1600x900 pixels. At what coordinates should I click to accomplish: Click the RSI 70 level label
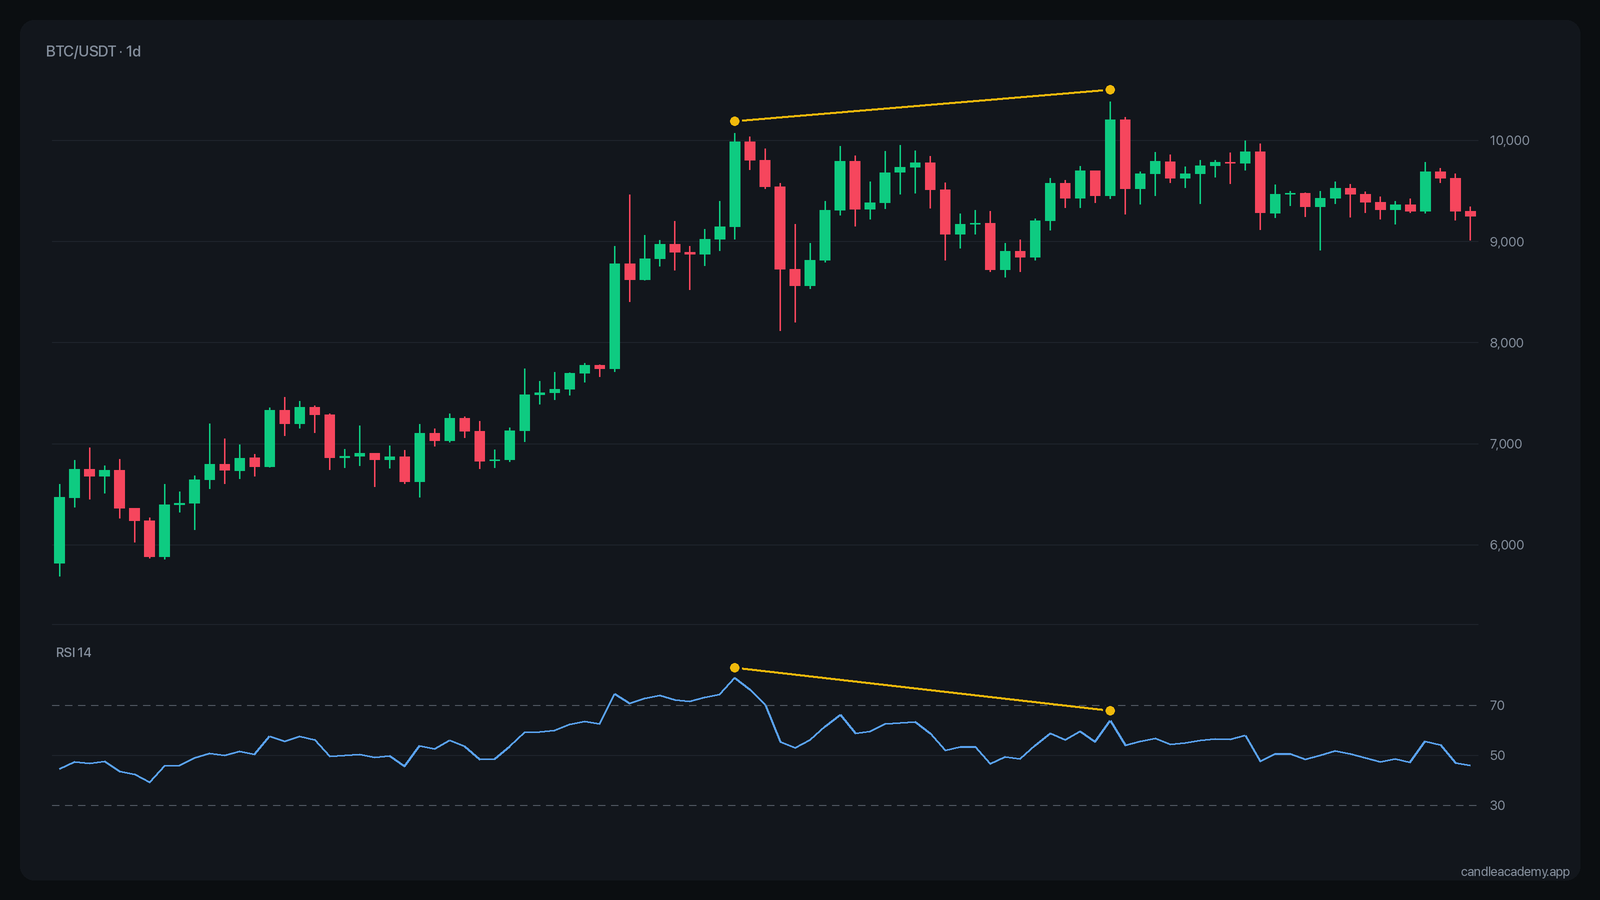pos(1497,706)
